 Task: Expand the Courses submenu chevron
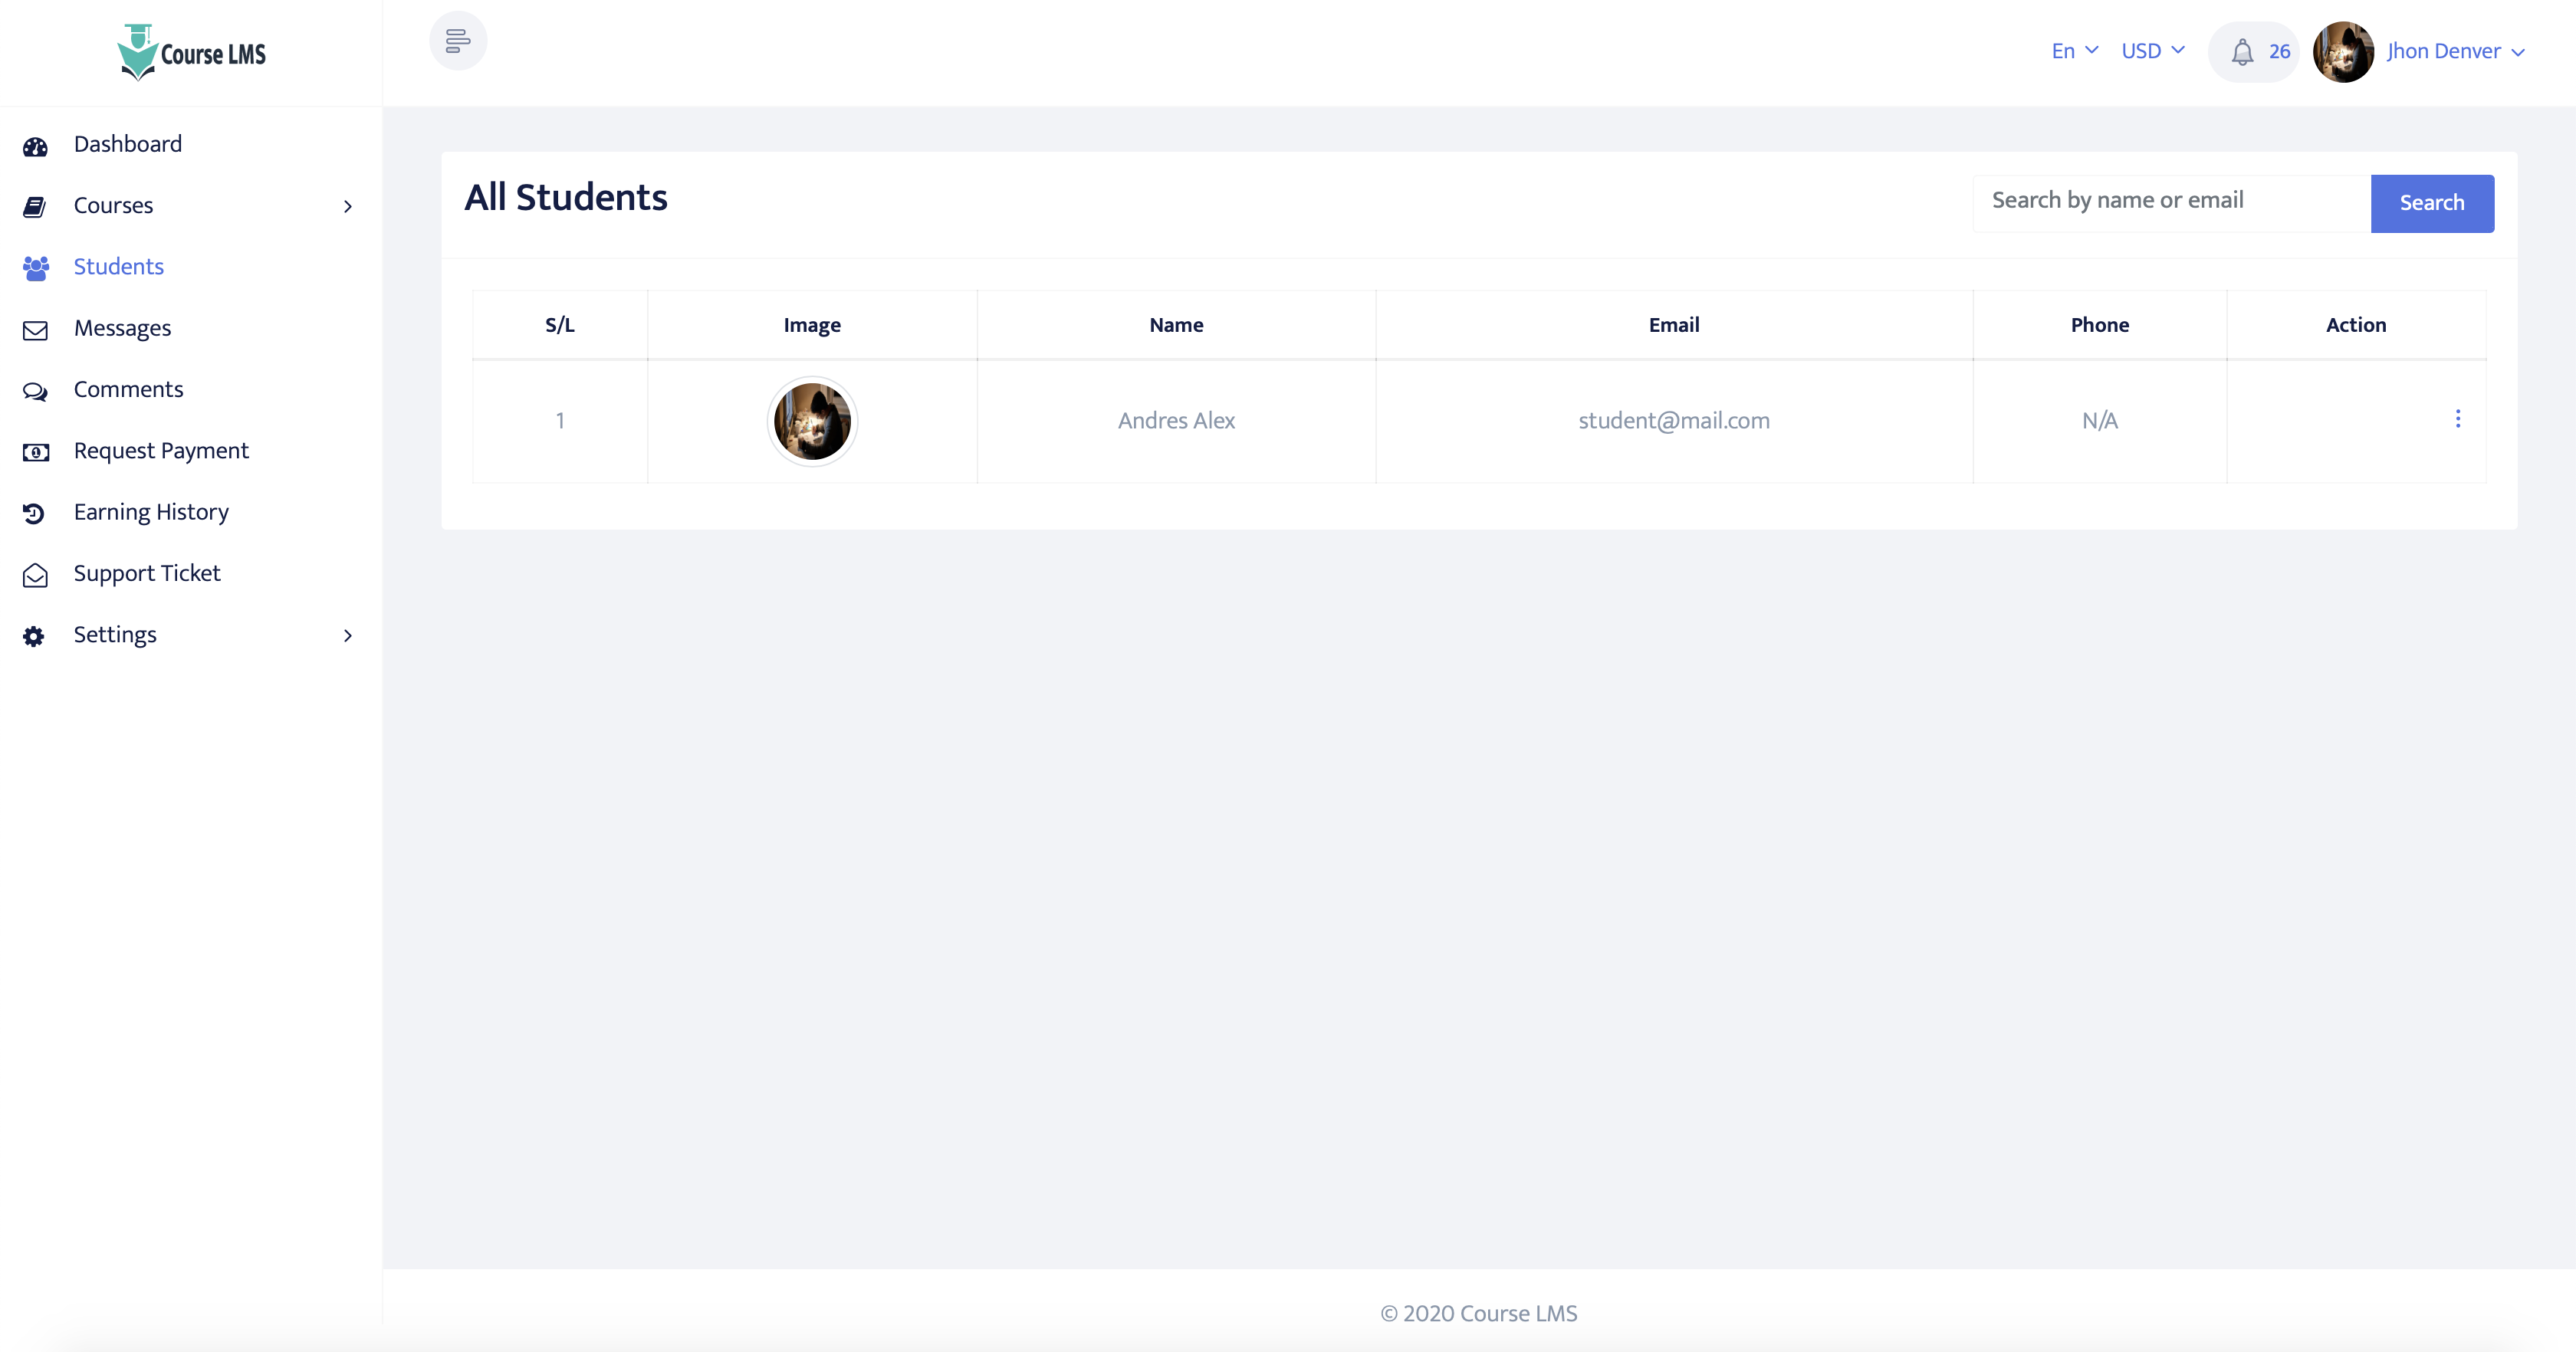click(x=348, y=207)
